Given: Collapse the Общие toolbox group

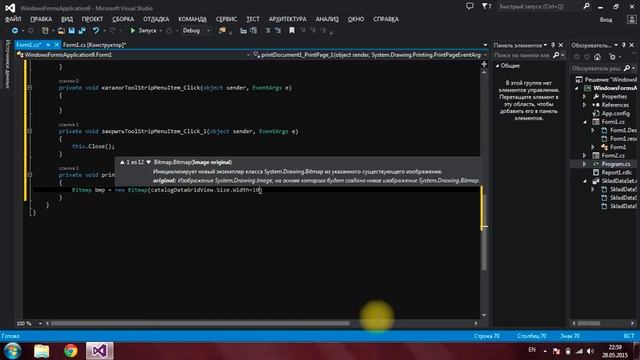Looking at the screenshot, I should coord(498,66).
